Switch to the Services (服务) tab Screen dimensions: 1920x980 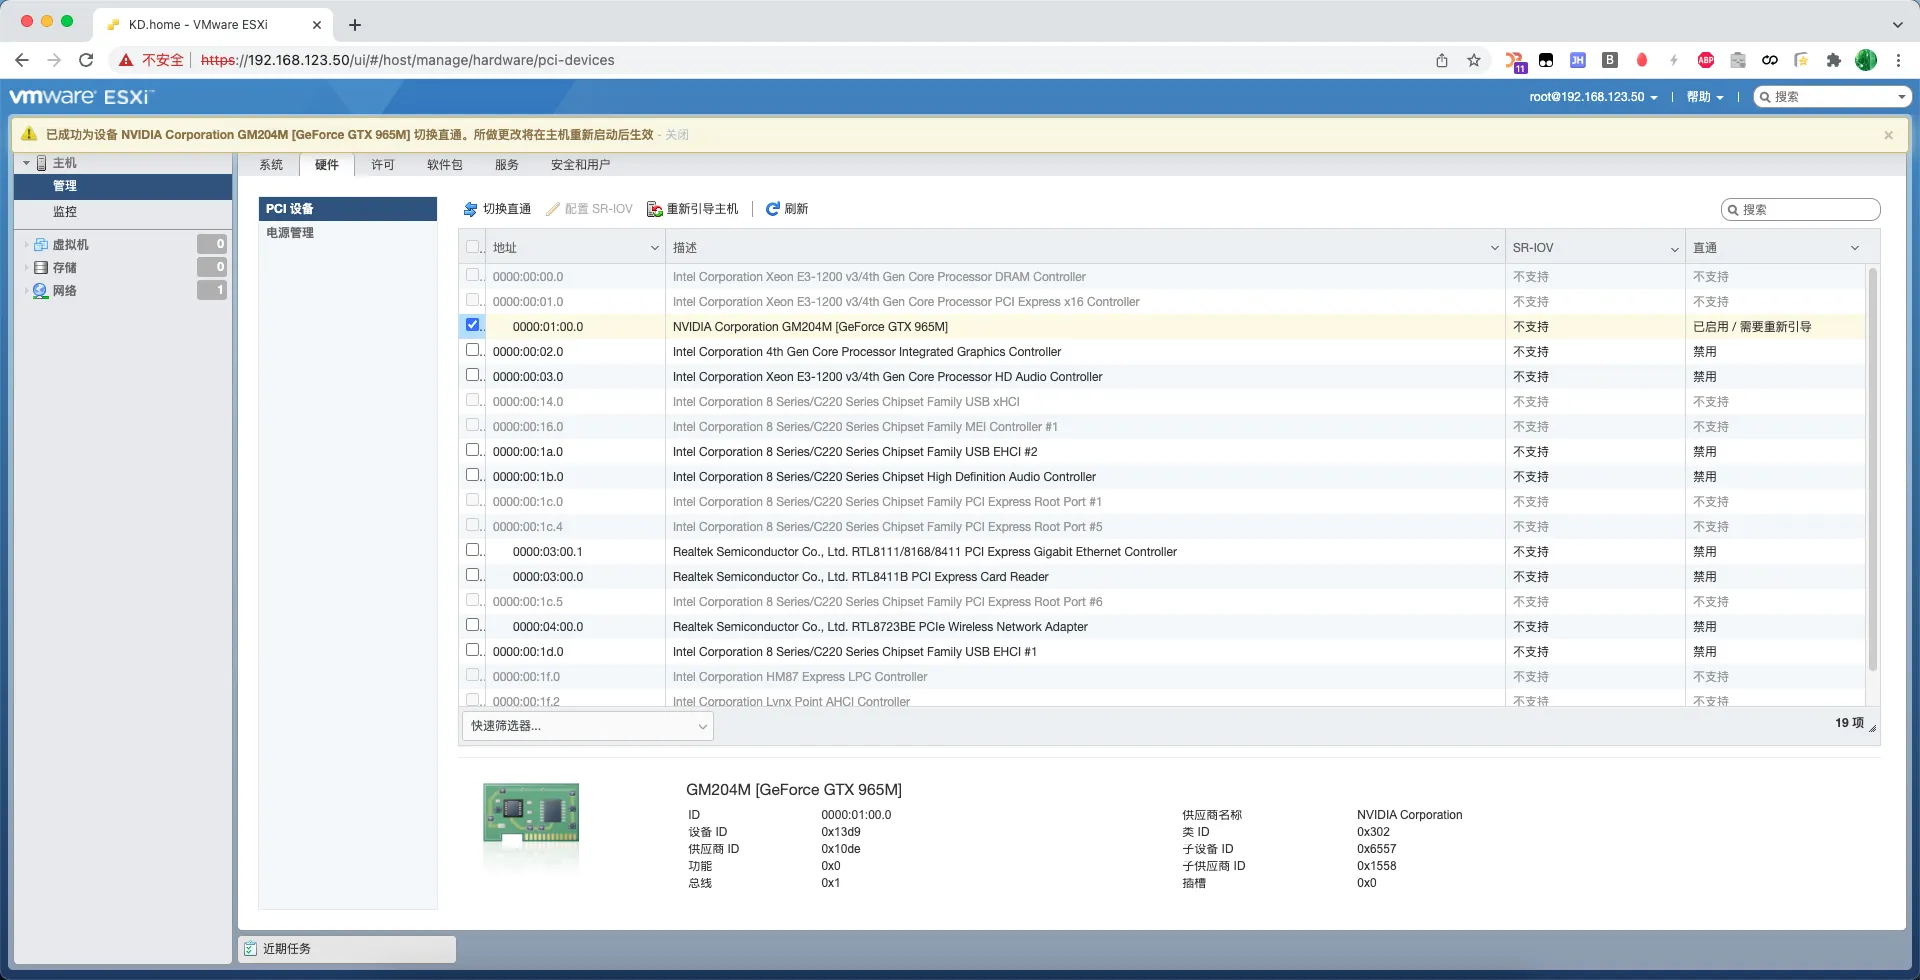507,165
